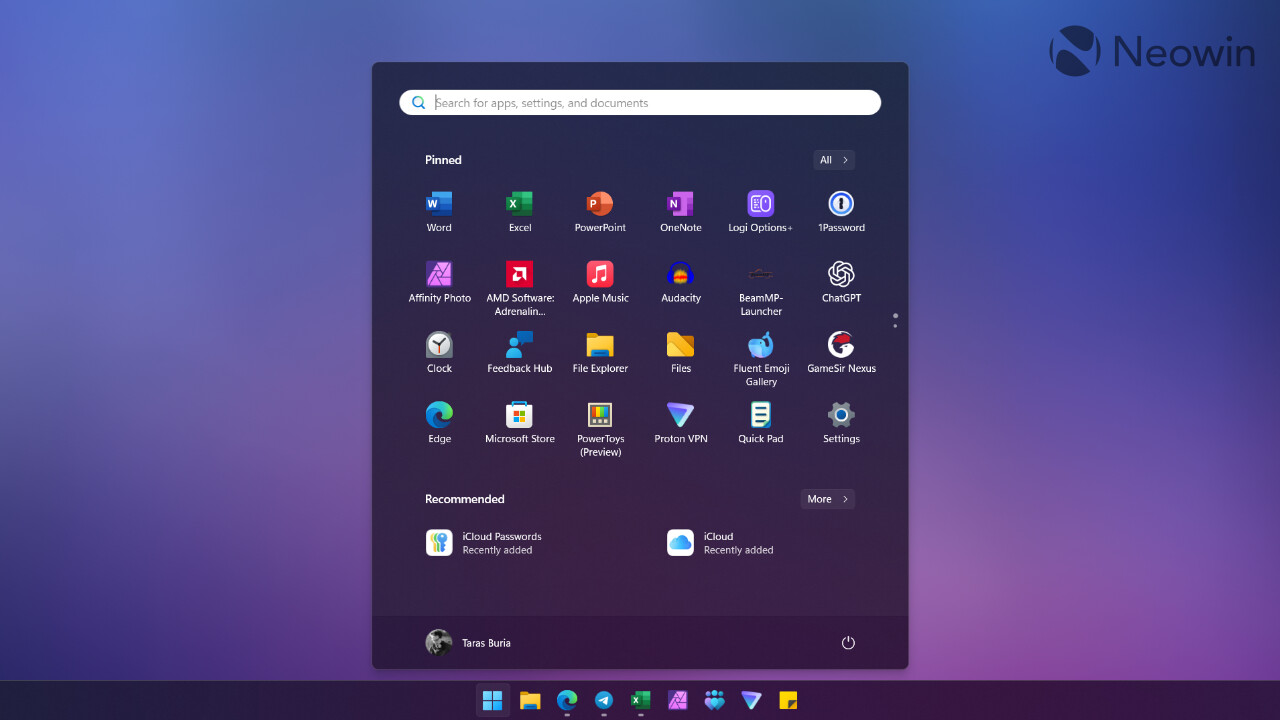
Task: Open Settings from pinned apps
Action: pos(841,423)
